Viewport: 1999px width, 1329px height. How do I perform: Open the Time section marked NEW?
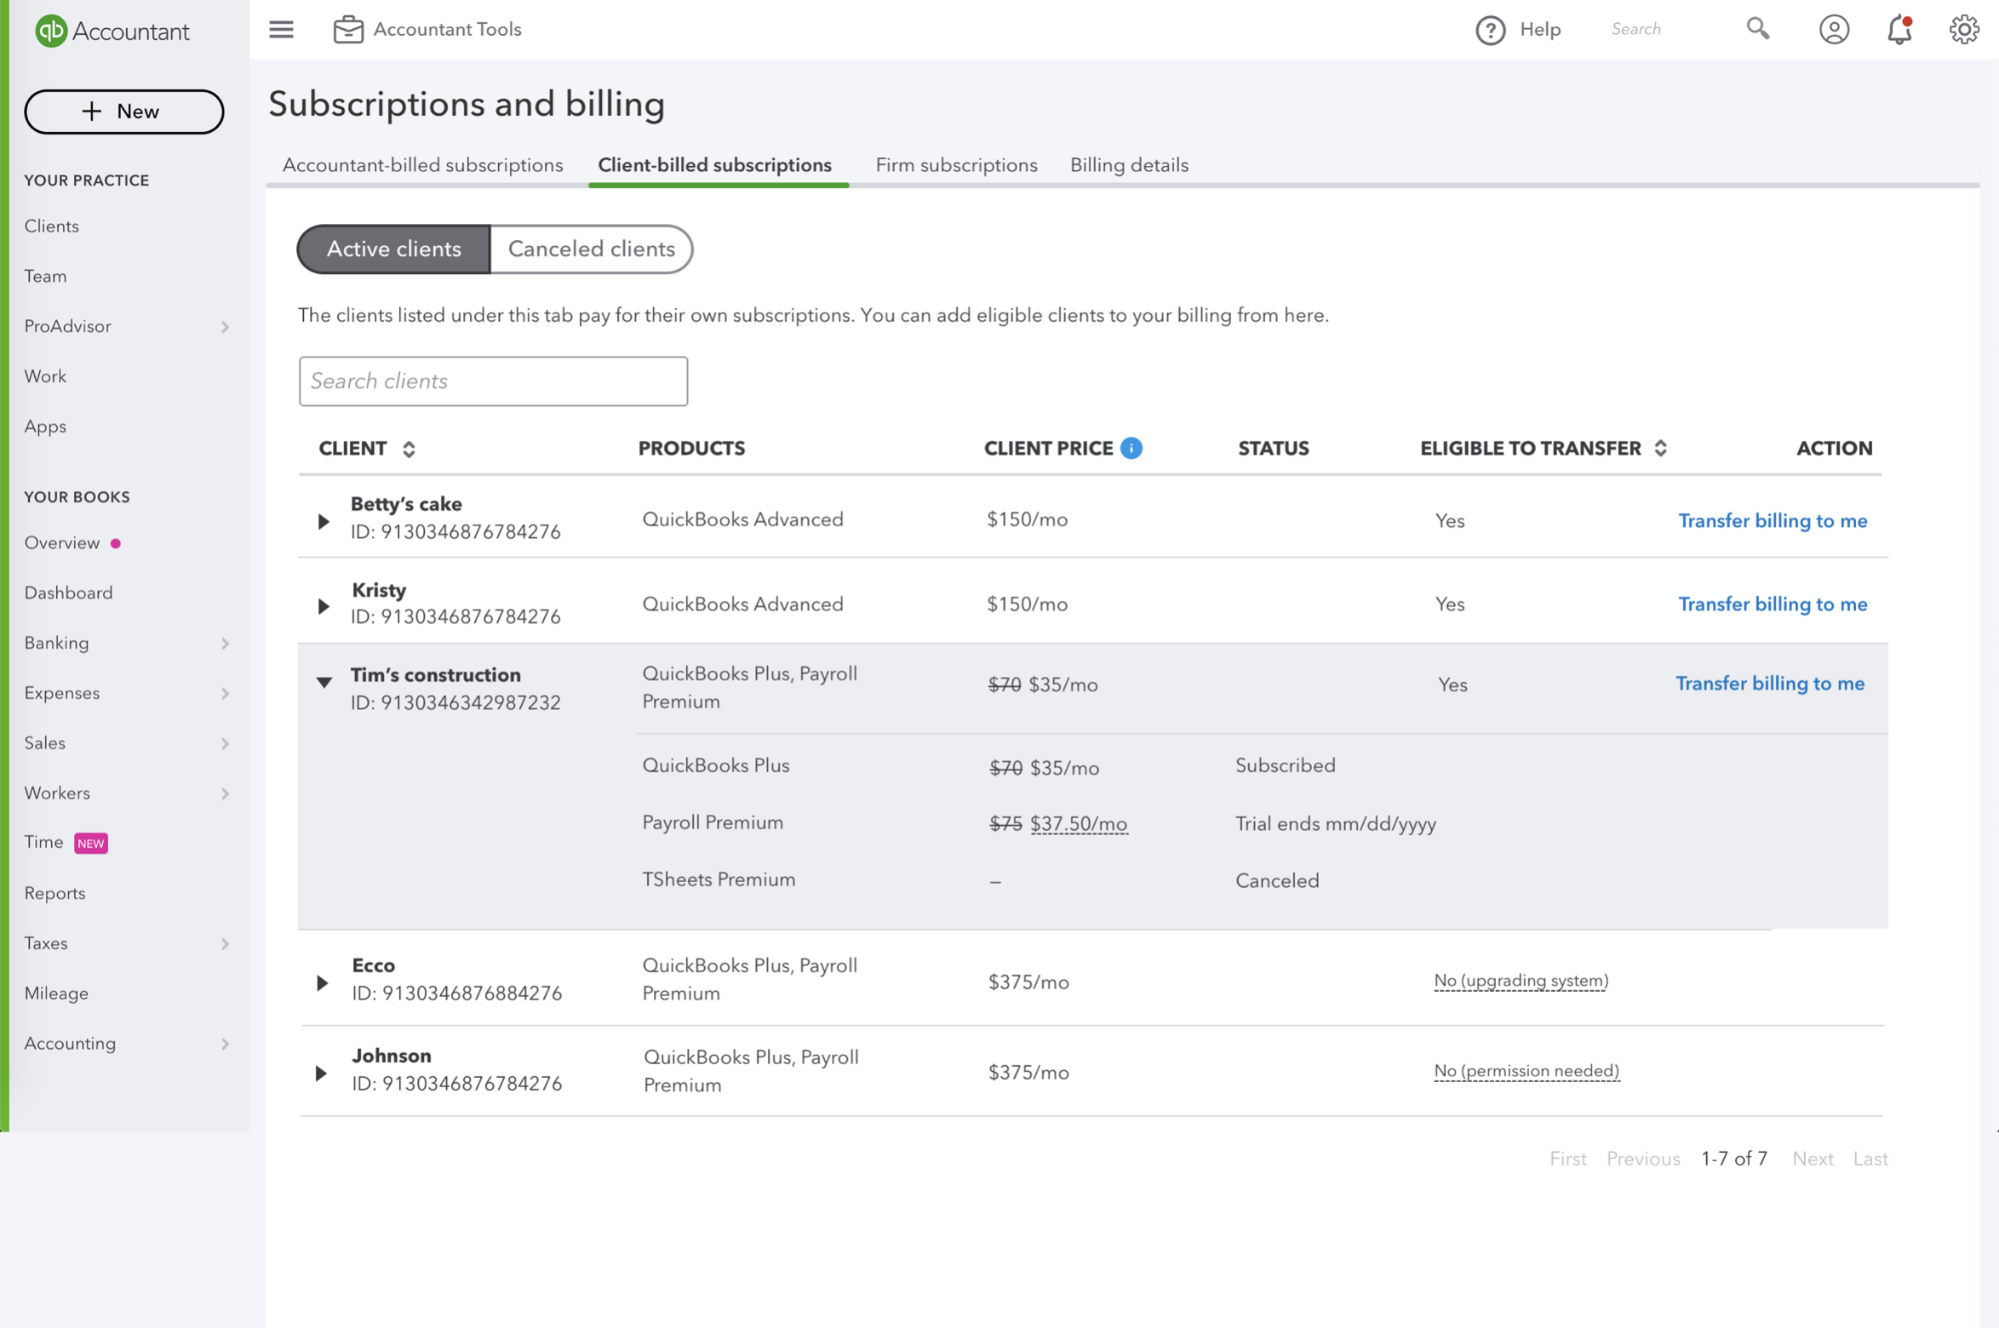pyautogui.click(x=65, y=843)
